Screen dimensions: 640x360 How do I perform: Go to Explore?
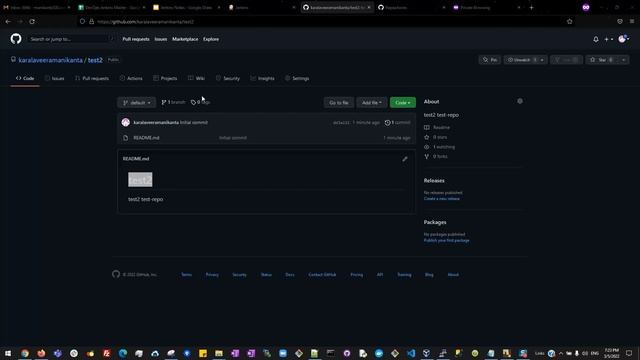pyautogui.click(x=211, y=39)
